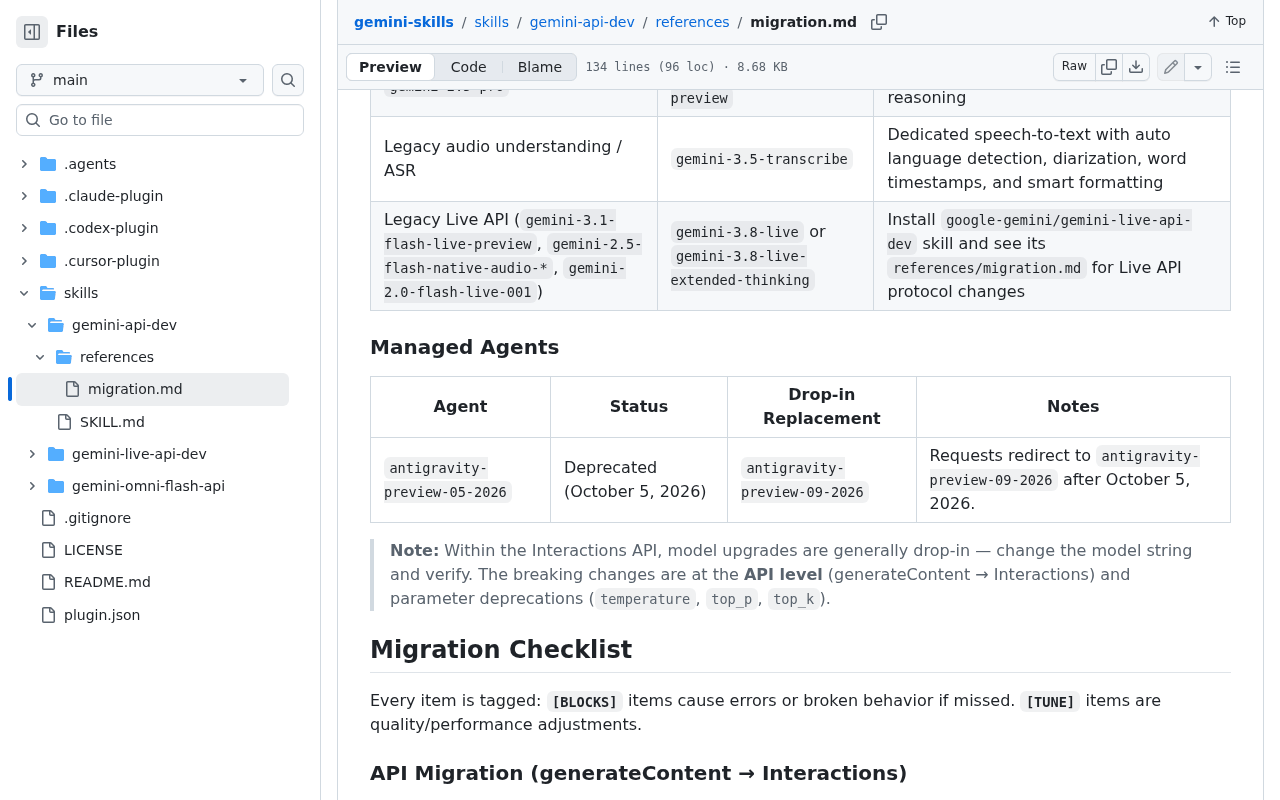Edit this file with the pencil icon
The image size is (1280, 800).
(x=1171, y=67)
